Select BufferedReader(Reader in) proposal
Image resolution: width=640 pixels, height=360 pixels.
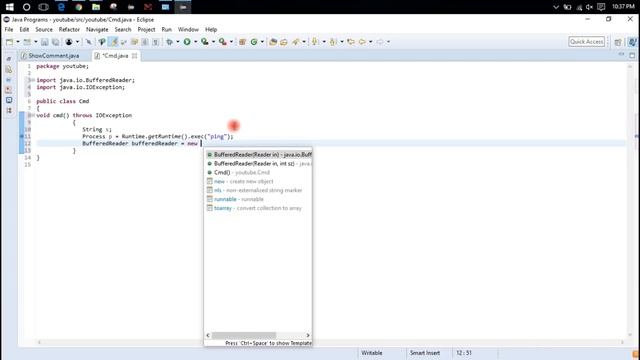point(258,155)
